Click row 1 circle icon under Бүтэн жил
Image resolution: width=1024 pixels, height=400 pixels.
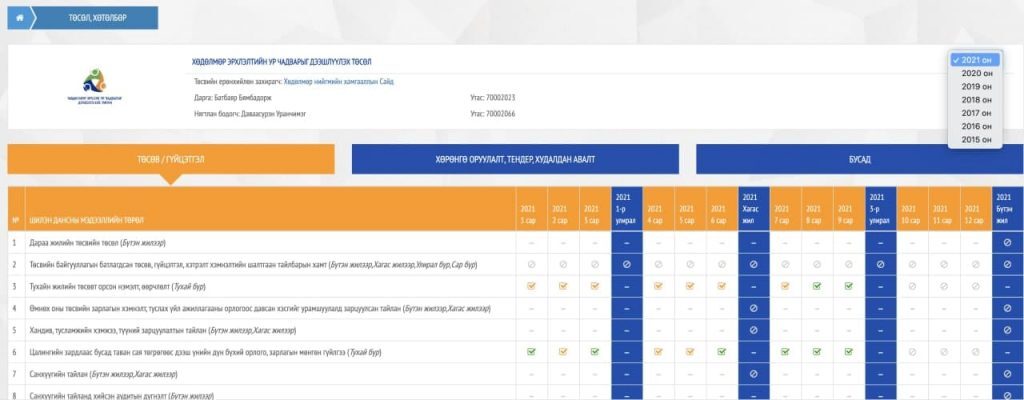tap(1007, 242)
